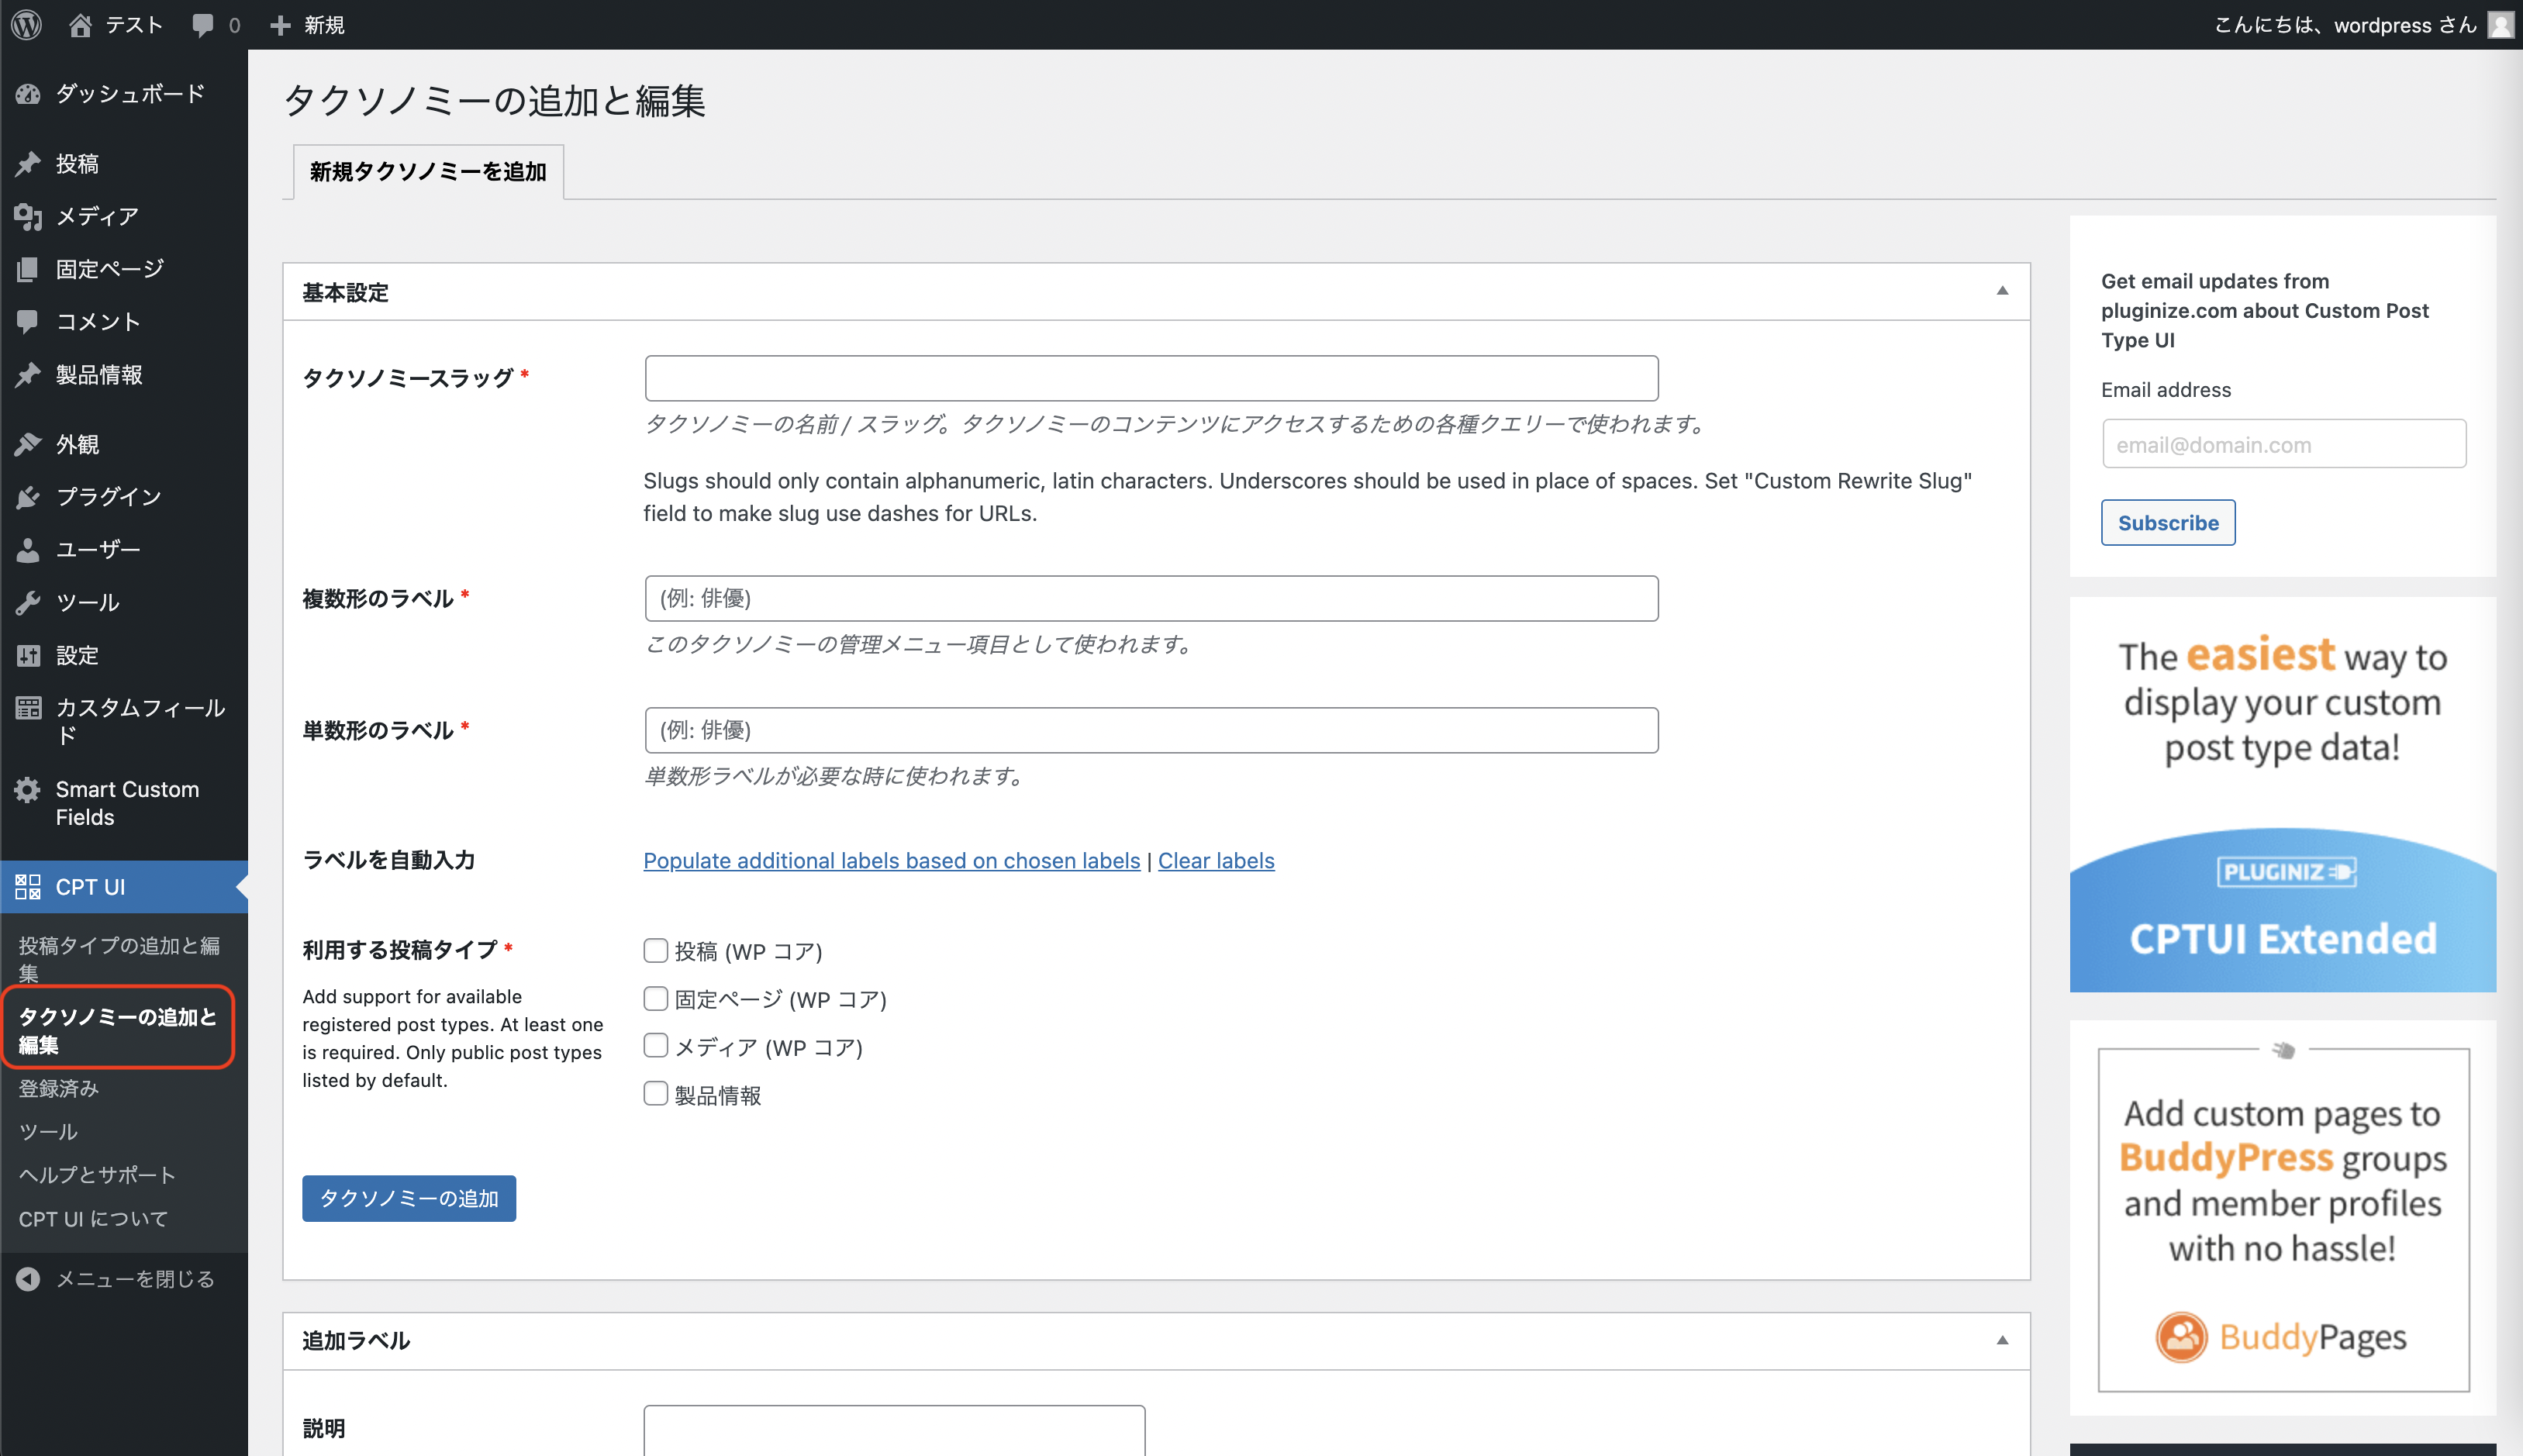Click the メニューを閉じる collapse arrow icon
The width and height of the screenshot is (2523, 1456).
tap(28, 1279)
